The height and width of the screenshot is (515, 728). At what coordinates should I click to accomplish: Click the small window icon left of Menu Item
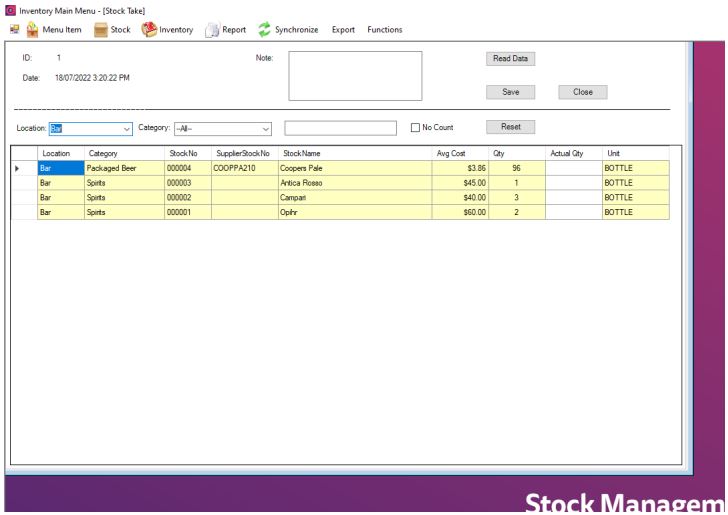tap(11, 29)
